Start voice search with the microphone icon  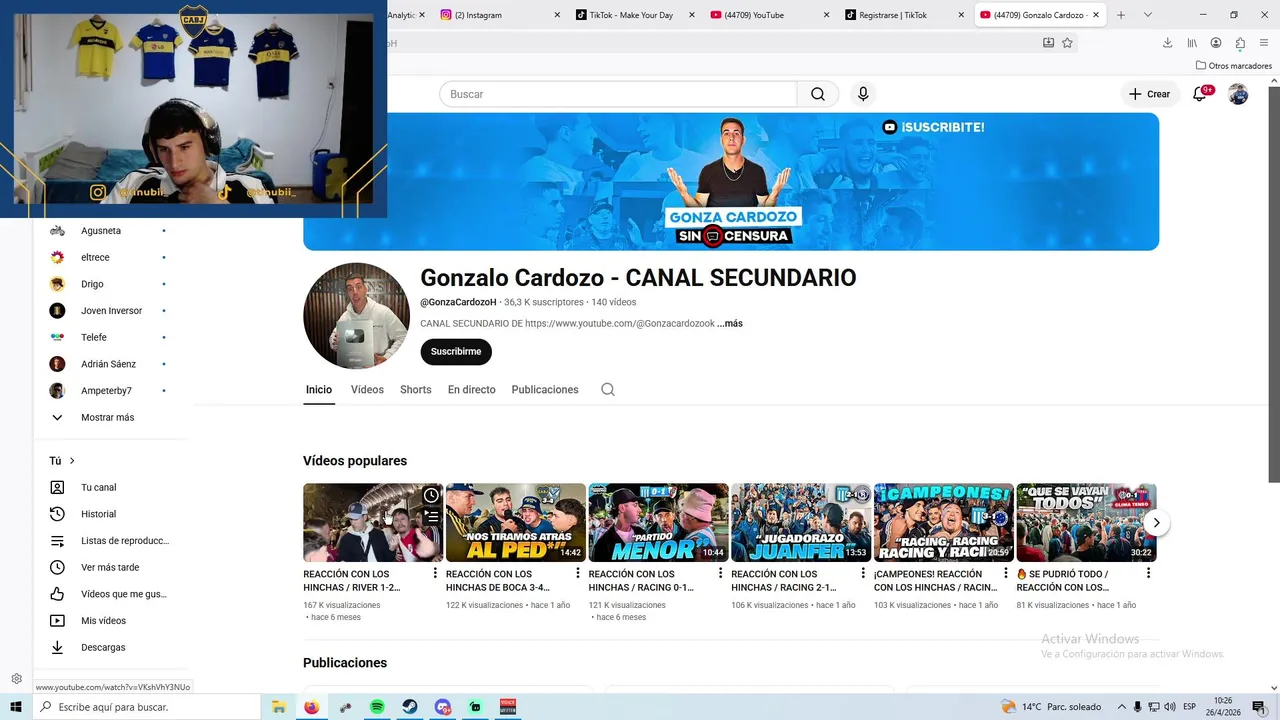coord(863,94)
